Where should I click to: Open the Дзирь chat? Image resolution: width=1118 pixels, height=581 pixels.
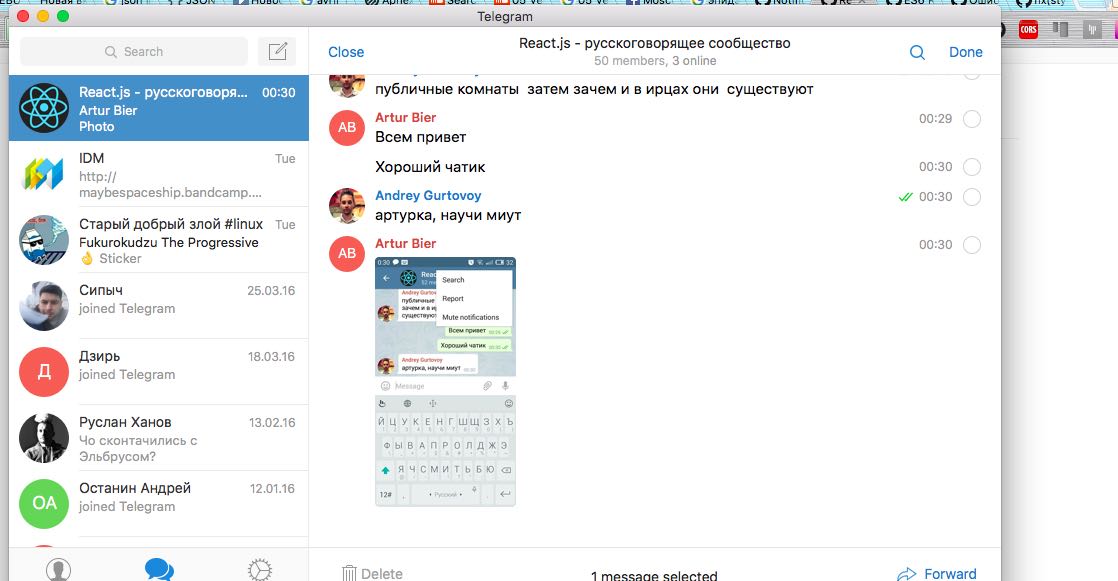click(x=159, y=372)
